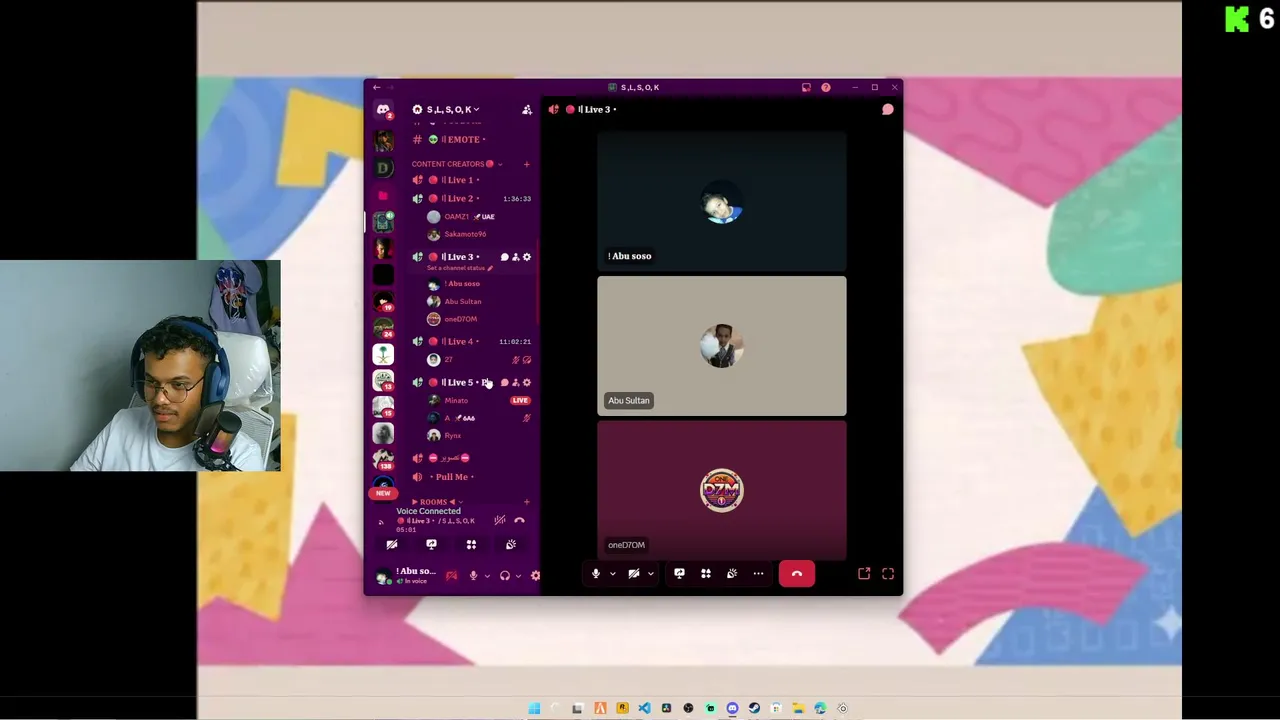The width and height of the screenshot is (1280, 720).
Task: Open the pink folder in server list
Action: [x=383, y=195]
